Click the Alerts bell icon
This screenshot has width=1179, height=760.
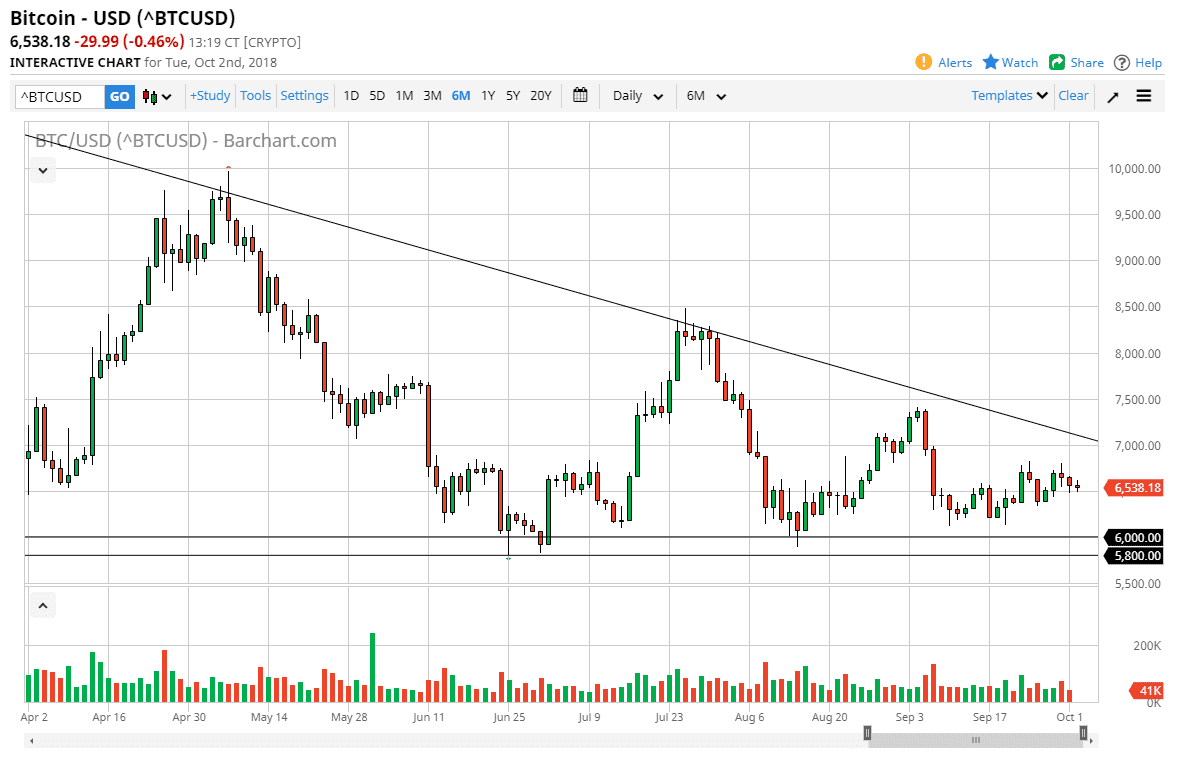924,62
